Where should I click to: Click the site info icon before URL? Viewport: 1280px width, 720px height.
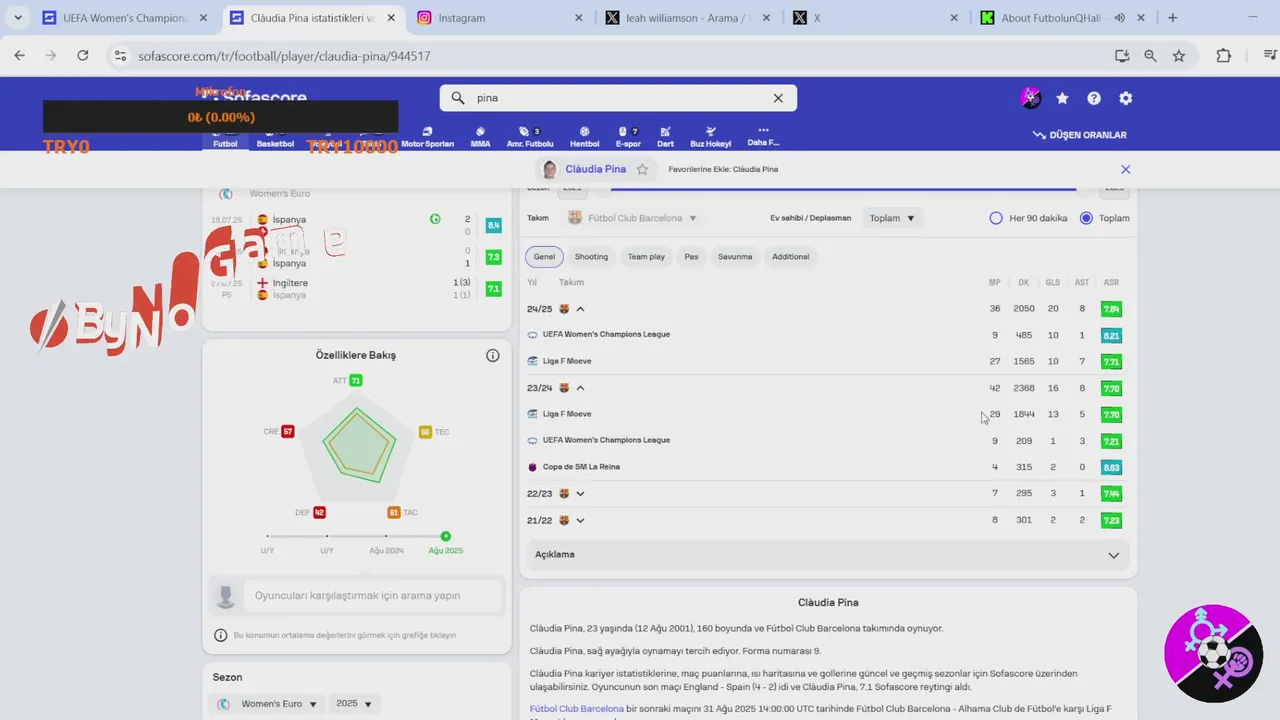[120, 56]
